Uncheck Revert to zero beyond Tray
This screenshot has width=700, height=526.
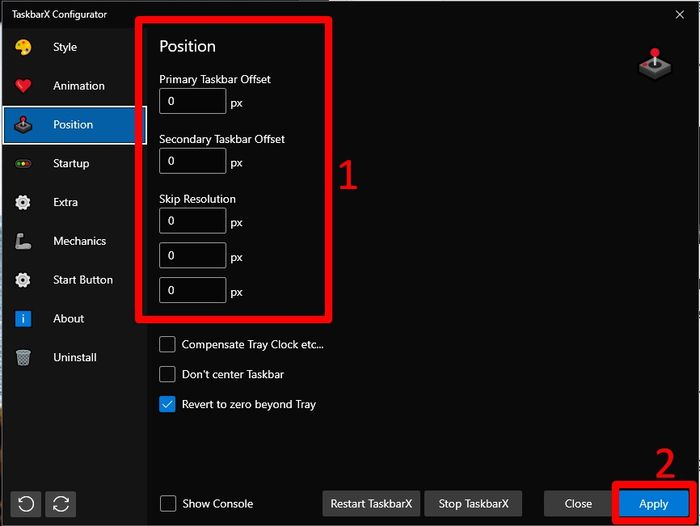click(x=167, y=405)
